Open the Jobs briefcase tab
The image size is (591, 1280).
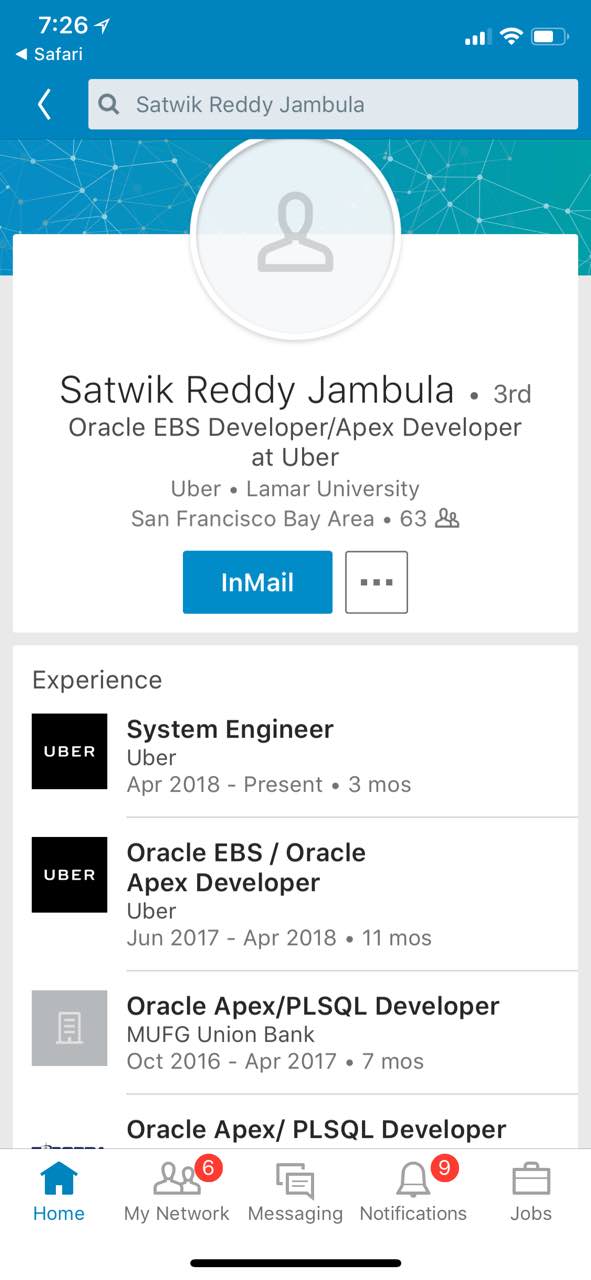point(531,1193)
